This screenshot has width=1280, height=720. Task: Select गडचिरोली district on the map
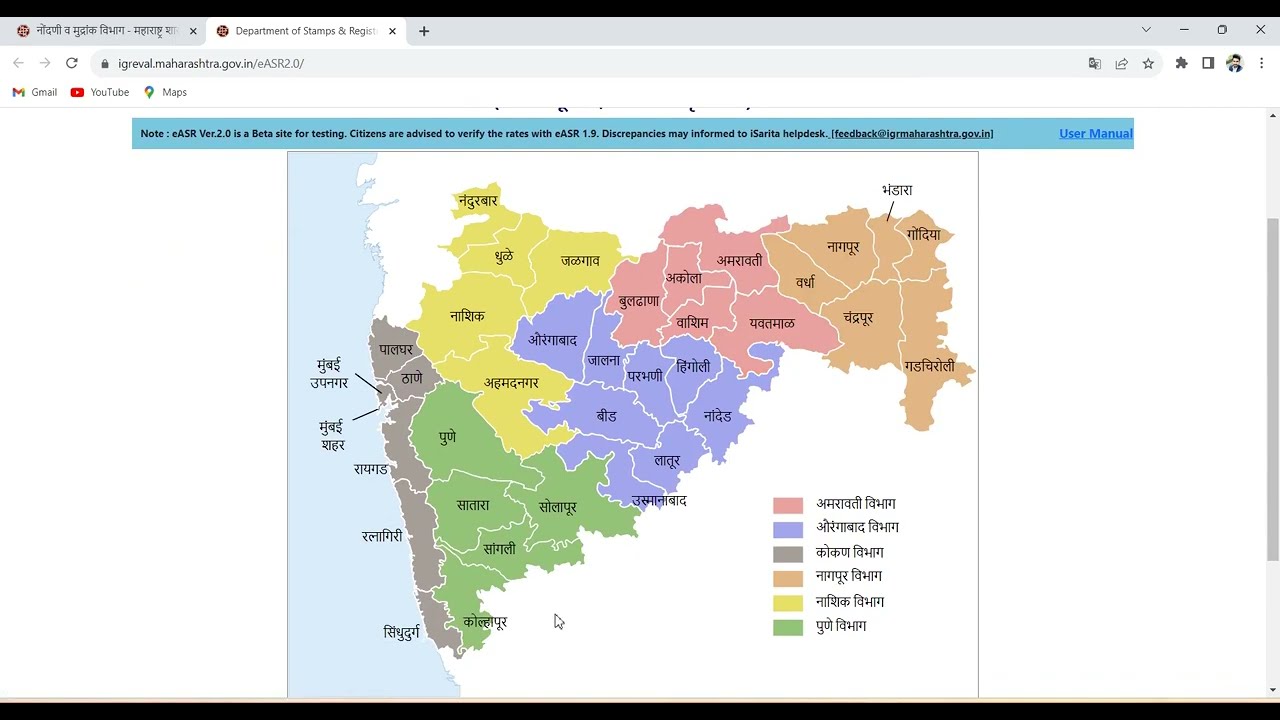tap(929, 366)
